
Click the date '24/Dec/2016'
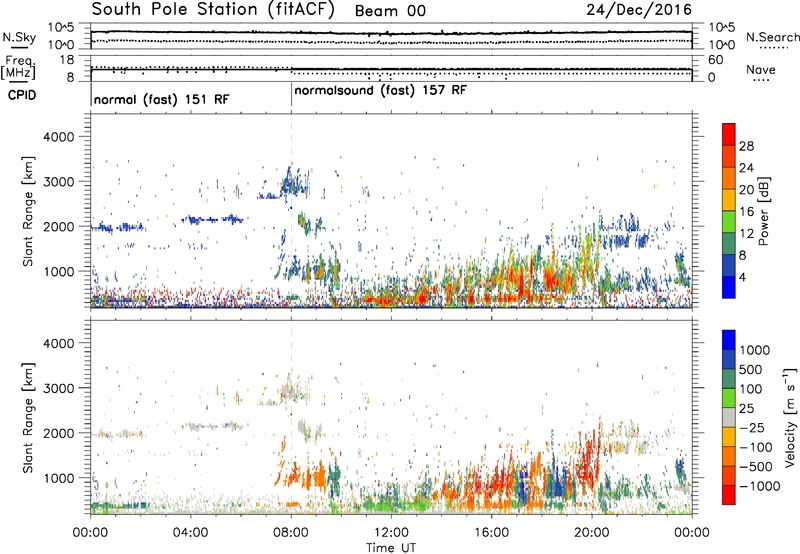639,10
